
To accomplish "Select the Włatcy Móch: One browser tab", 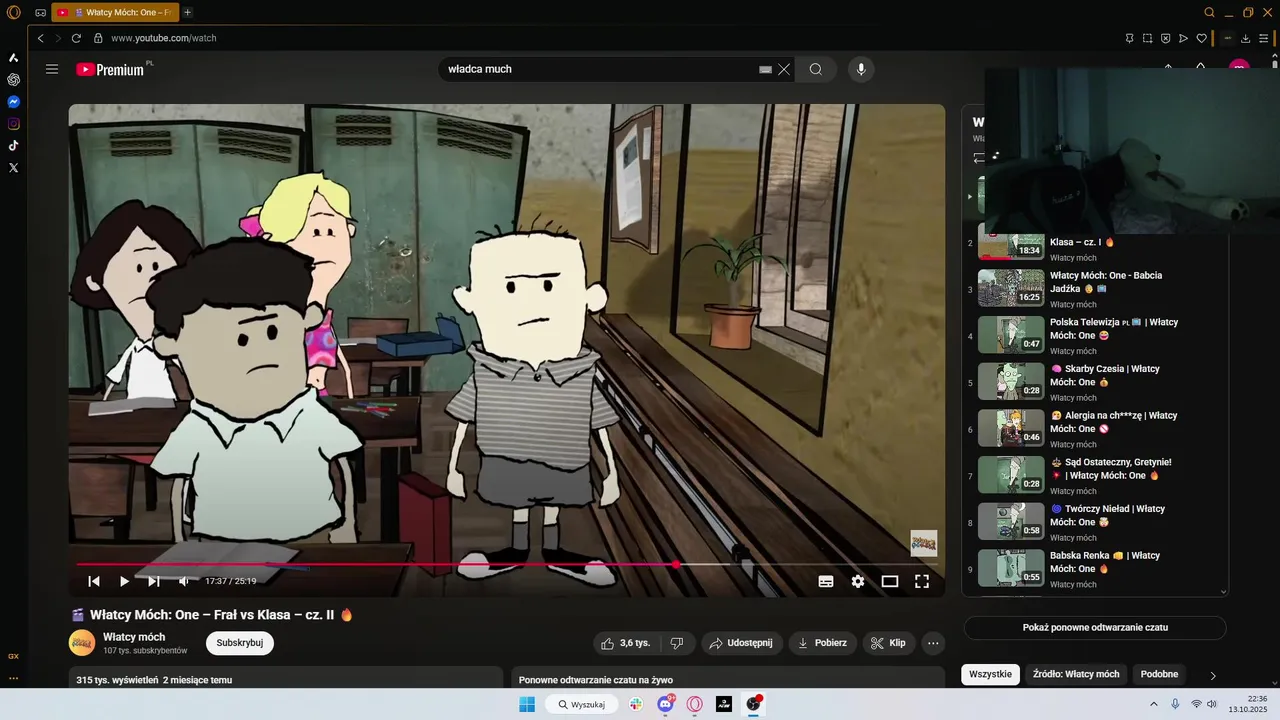I will tap(115, 13).
